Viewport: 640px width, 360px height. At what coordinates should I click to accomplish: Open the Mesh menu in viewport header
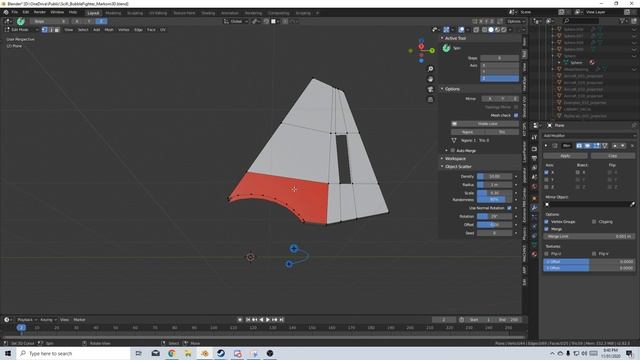[x=109, y=30]
